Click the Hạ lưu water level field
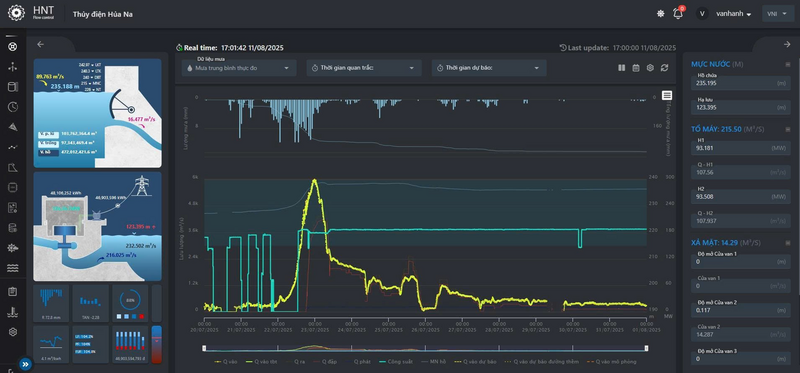 tap(740, 107)
